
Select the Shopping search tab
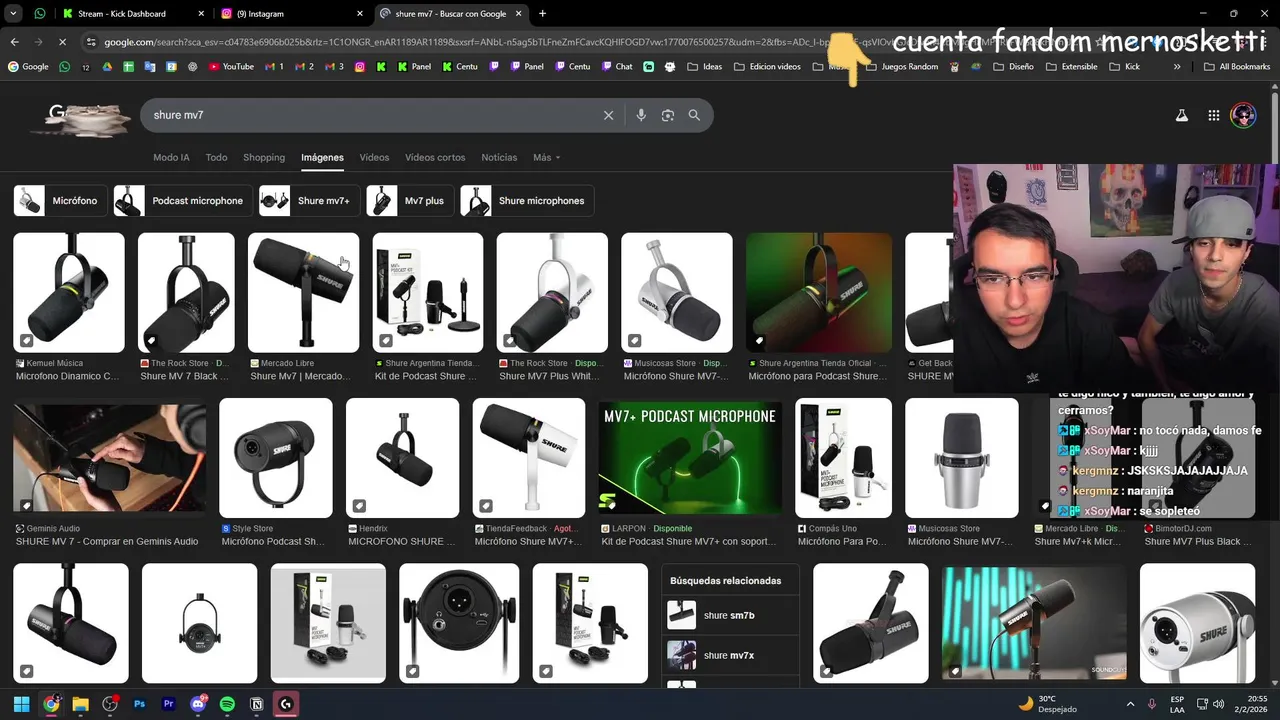tap(264, 158)
